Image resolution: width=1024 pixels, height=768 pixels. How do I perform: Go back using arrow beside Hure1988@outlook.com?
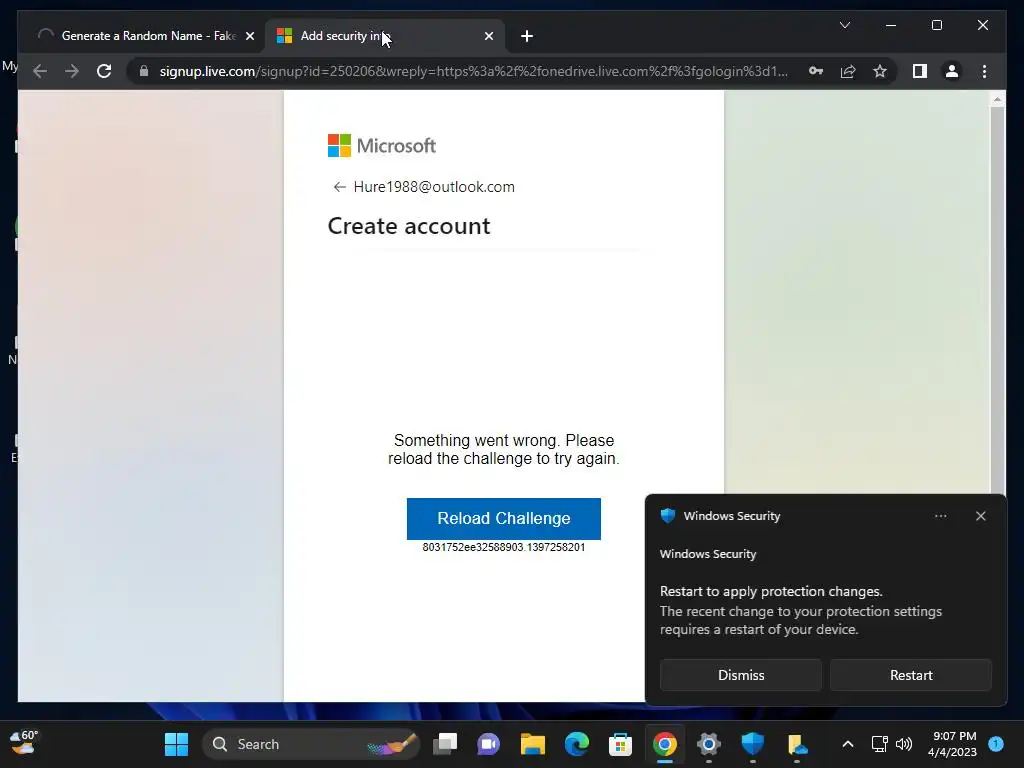339,187
